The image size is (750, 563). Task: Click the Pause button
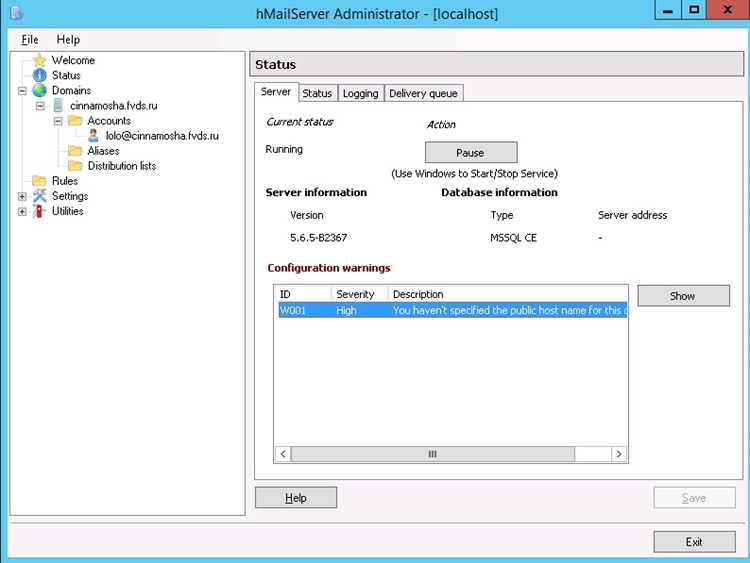pos(471,153)
